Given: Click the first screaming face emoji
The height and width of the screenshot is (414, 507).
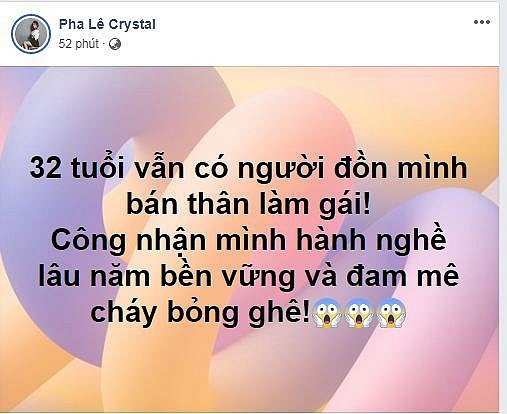Looking at the screenshot, I should [x=326, y=313].
